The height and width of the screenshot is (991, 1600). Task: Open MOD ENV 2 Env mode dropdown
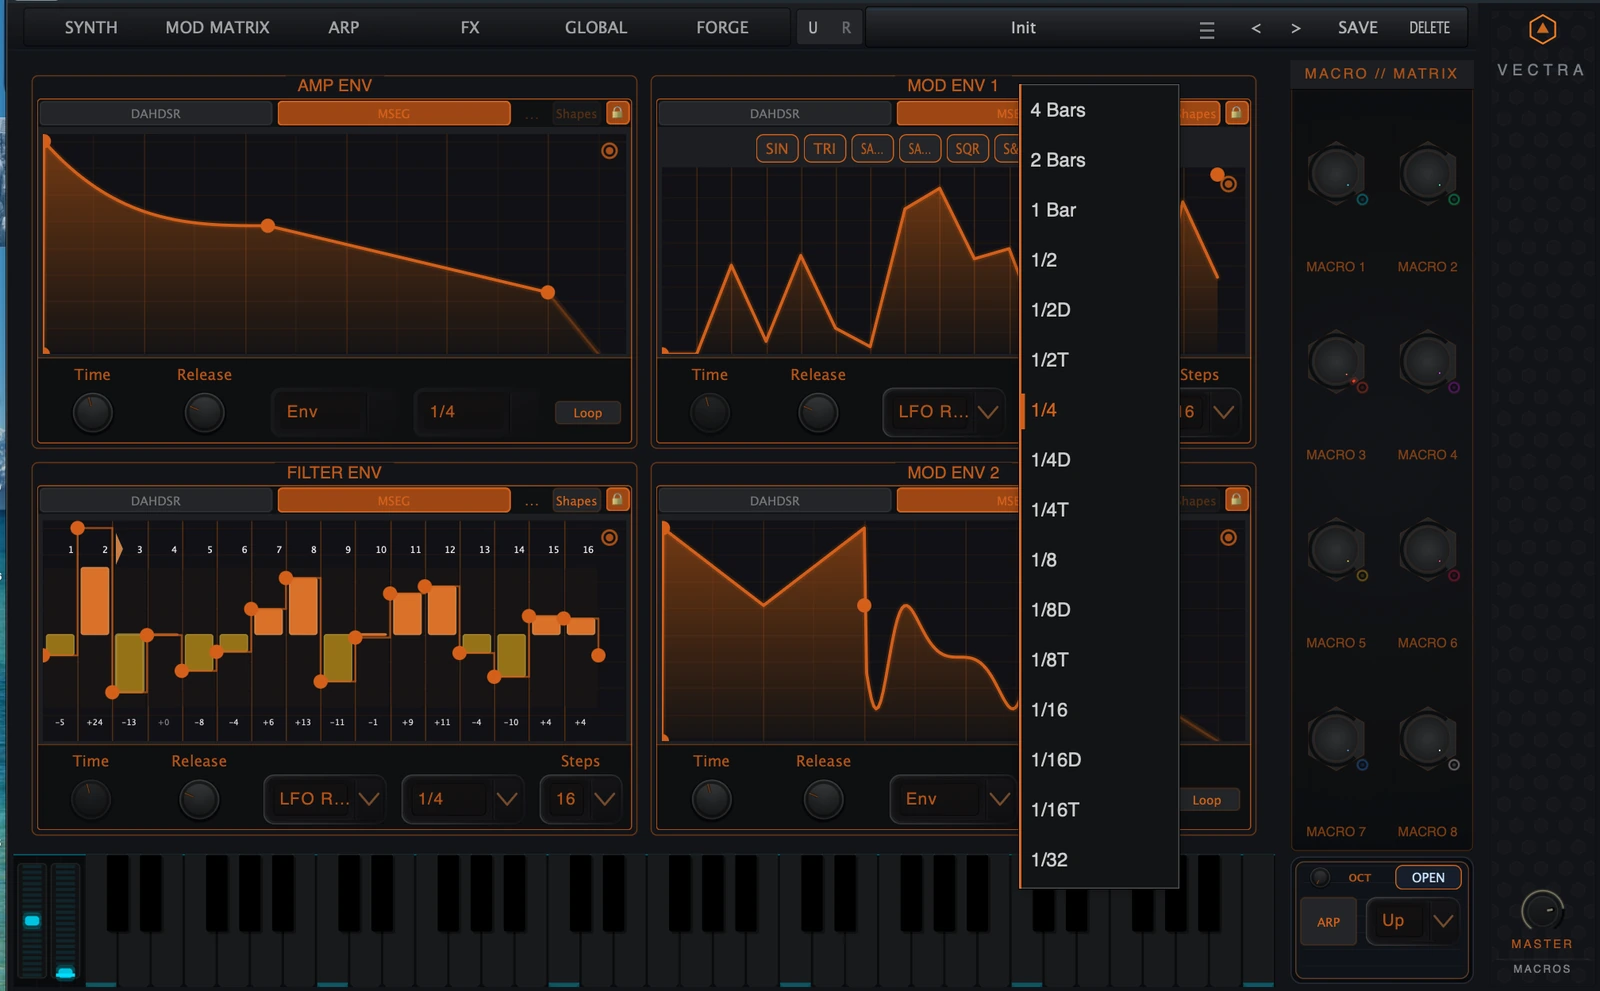point(952,799)
